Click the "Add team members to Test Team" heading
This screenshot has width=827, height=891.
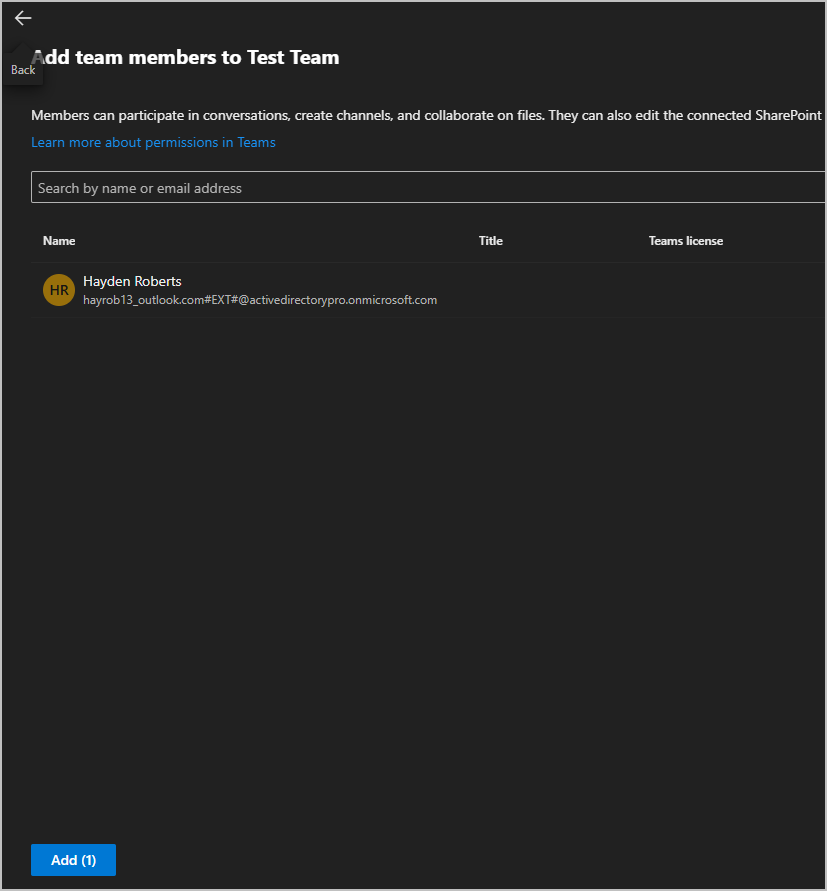point(185,57)
